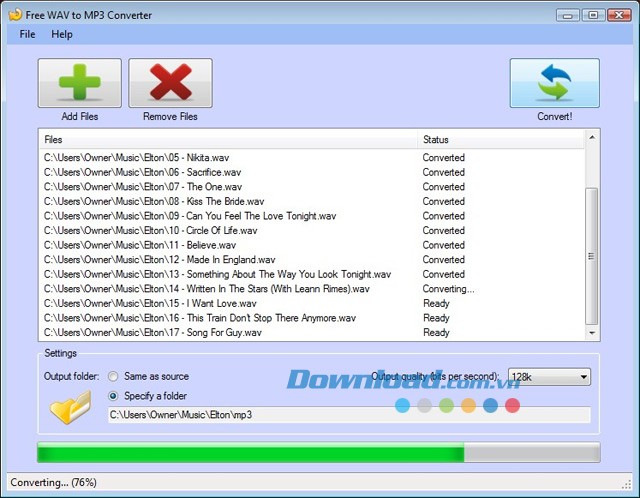This screenshot has height=498, width=640.
Task: Click the window resize grip in status bar
Action: point(626,485)
